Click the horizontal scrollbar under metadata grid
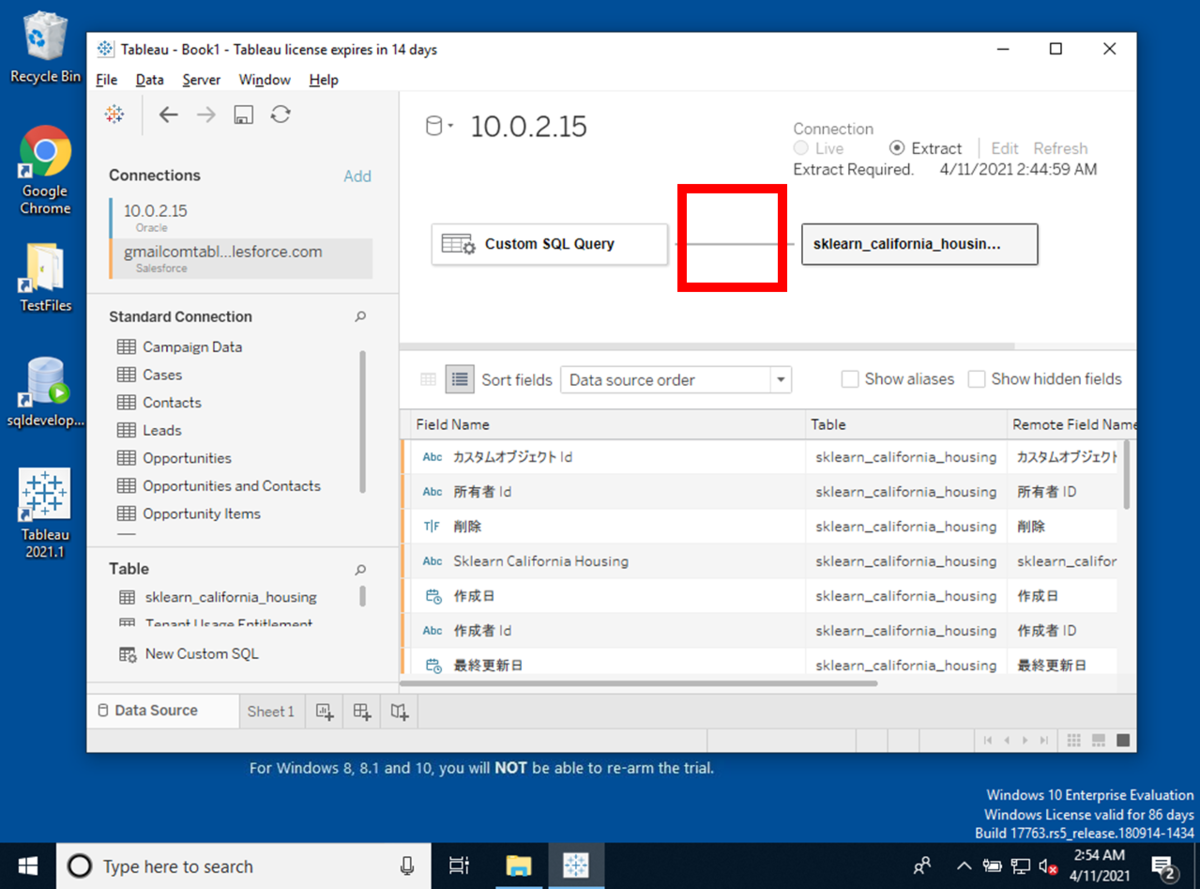The image size is (1200, 889). click(x=639, y=683)
